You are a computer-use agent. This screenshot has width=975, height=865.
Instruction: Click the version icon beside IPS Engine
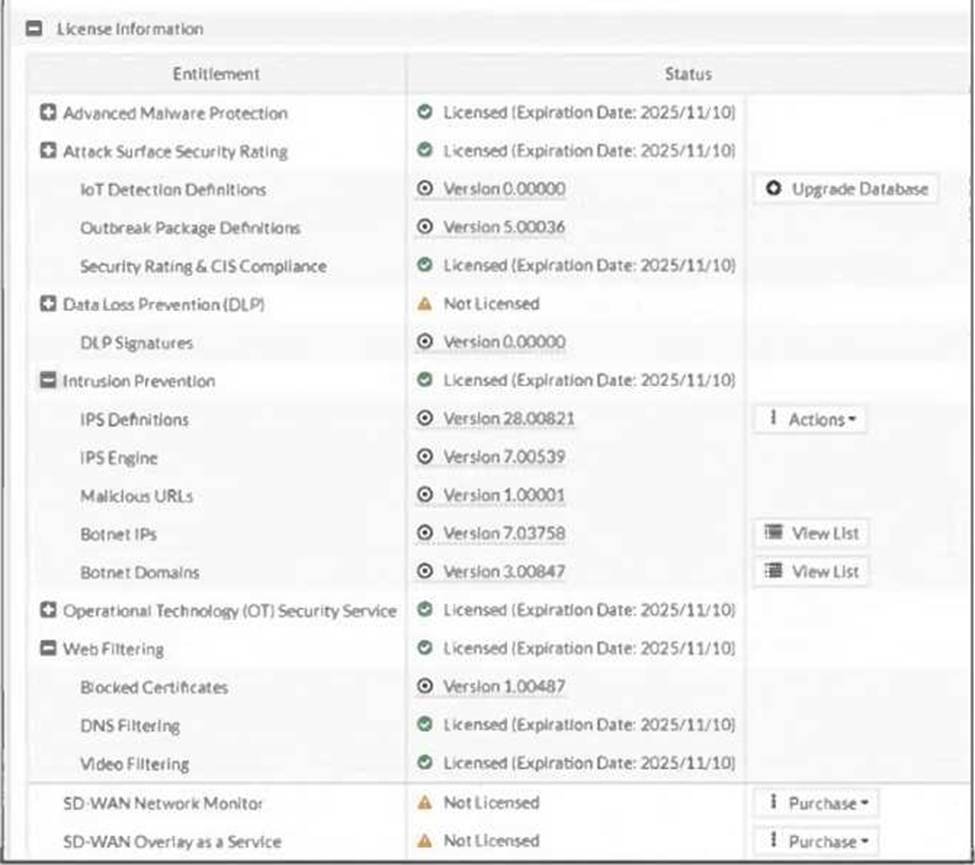[425, 457]
